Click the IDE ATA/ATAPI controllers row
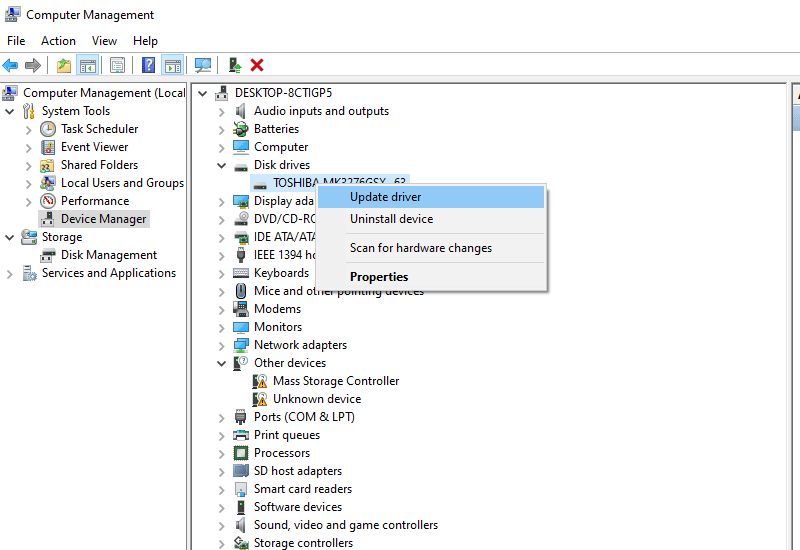 pyautogui.click(x=285, y=237)
